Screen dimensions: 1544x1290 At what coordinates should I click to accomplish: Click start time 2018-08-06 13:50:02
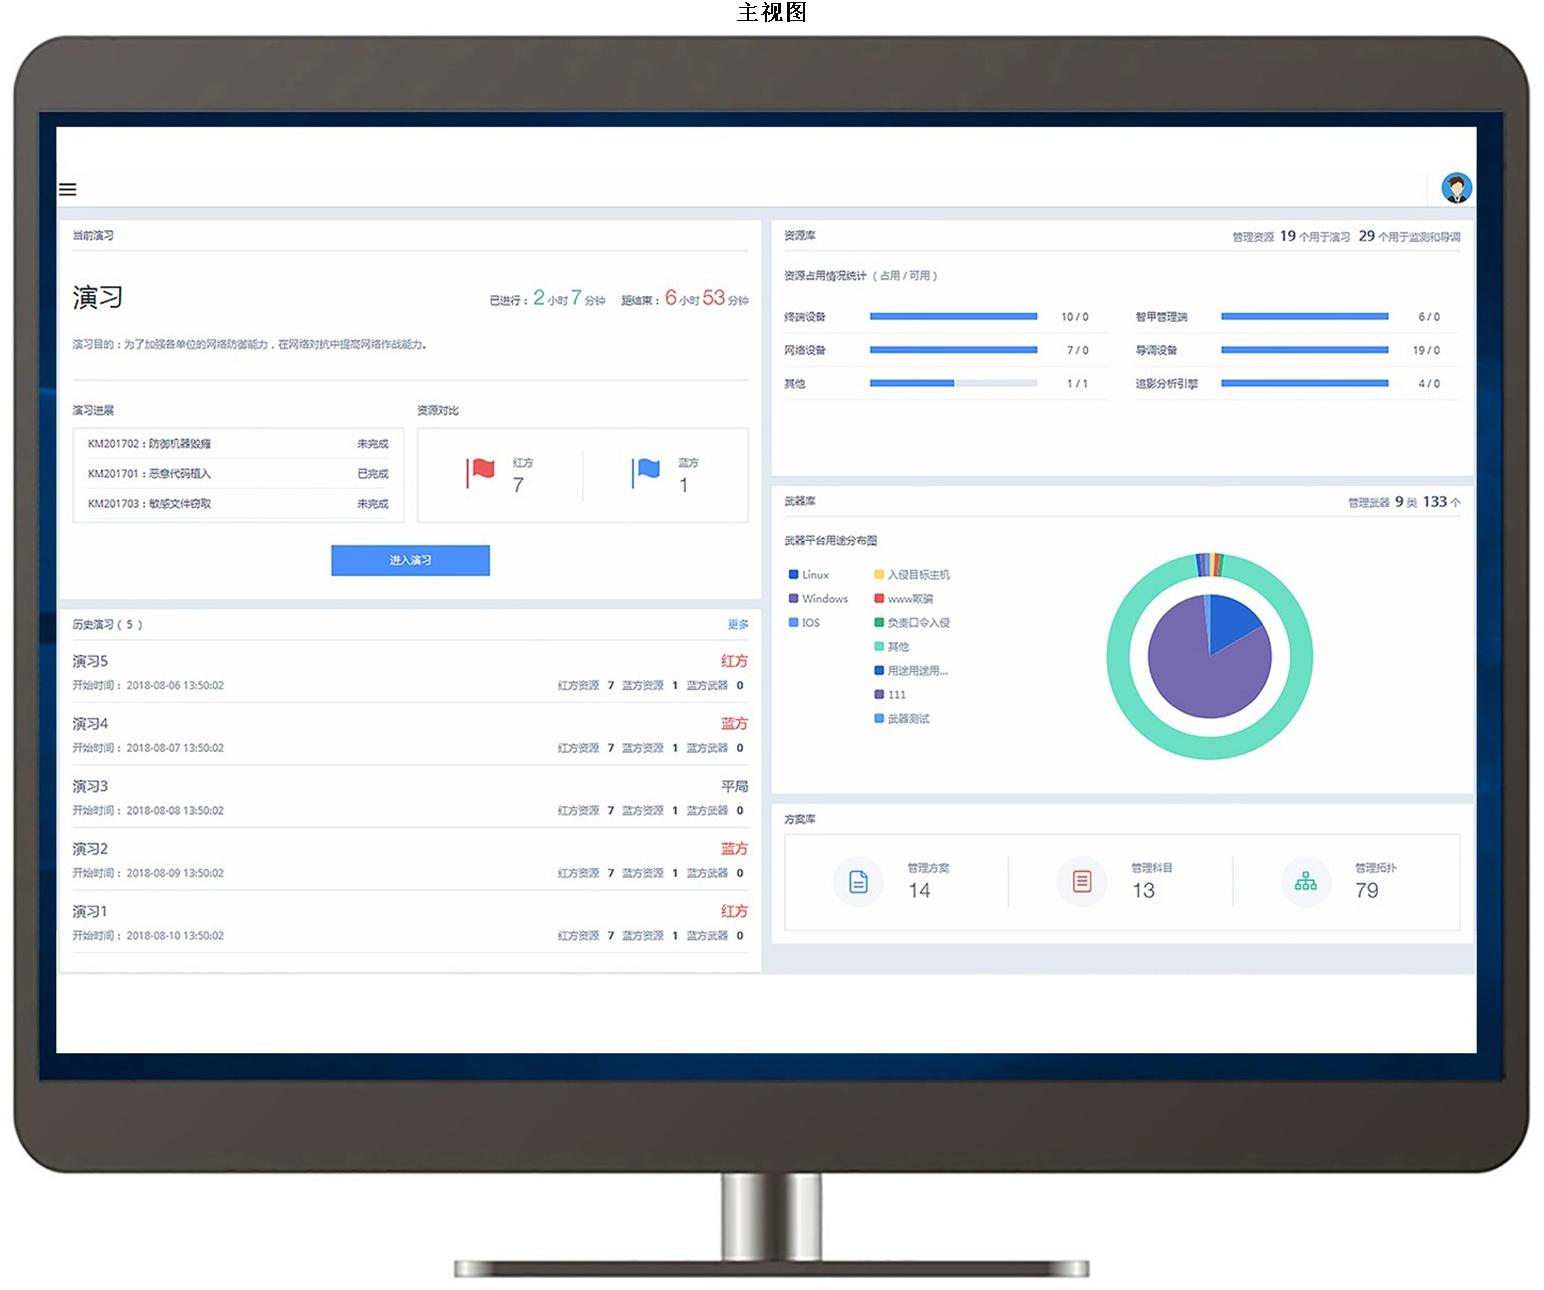coord(175,686)
